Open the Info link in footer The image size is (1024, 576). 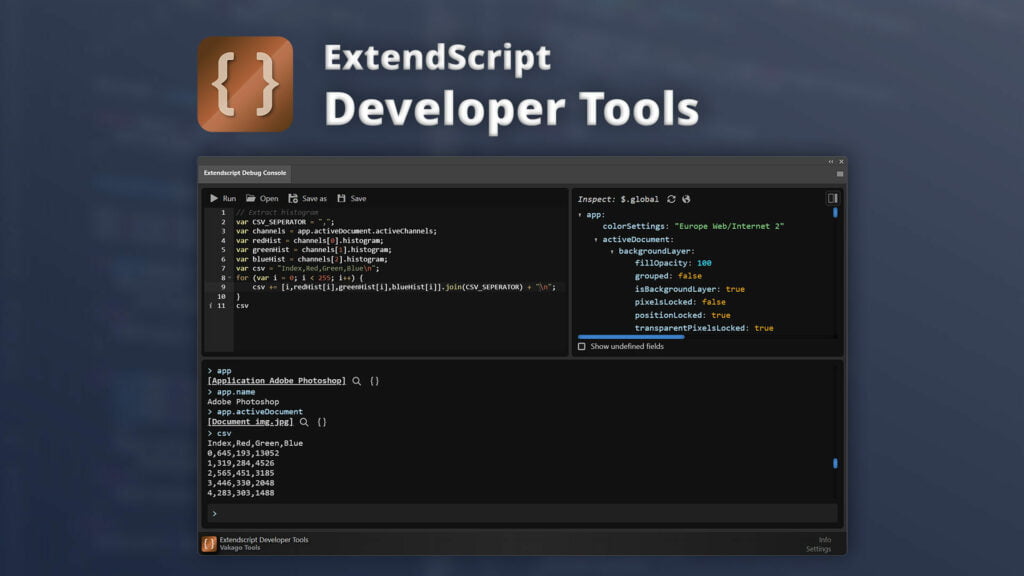tap(824, 539)
